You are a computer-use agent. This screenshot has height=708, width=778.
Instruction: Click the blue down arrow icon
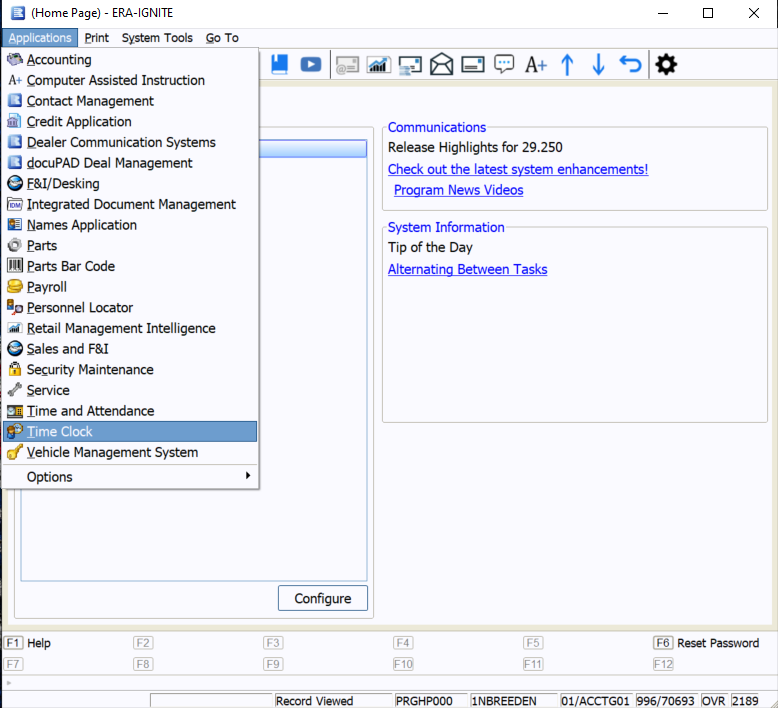click(x=598, y=64)
